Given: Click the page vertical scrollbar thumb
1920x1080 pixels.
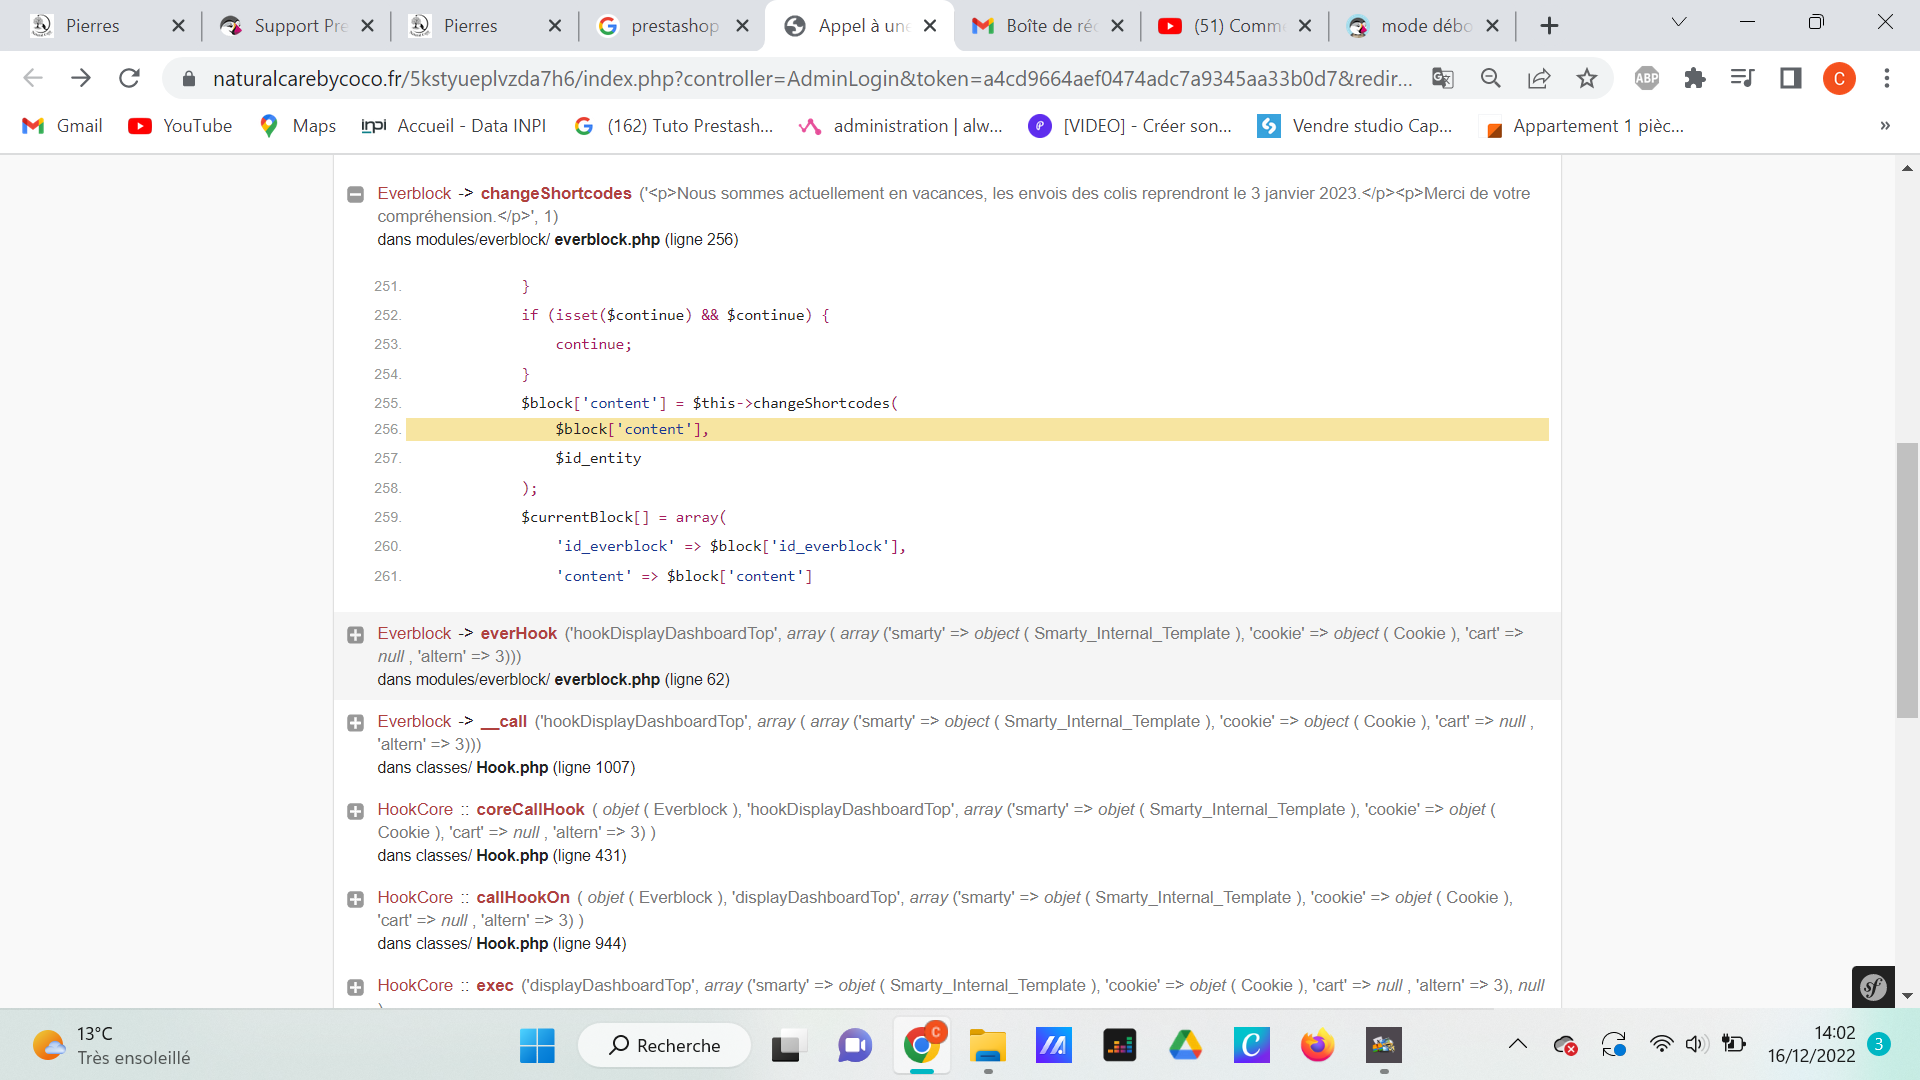Looking at the screenshot, I should coord(1907,580).
